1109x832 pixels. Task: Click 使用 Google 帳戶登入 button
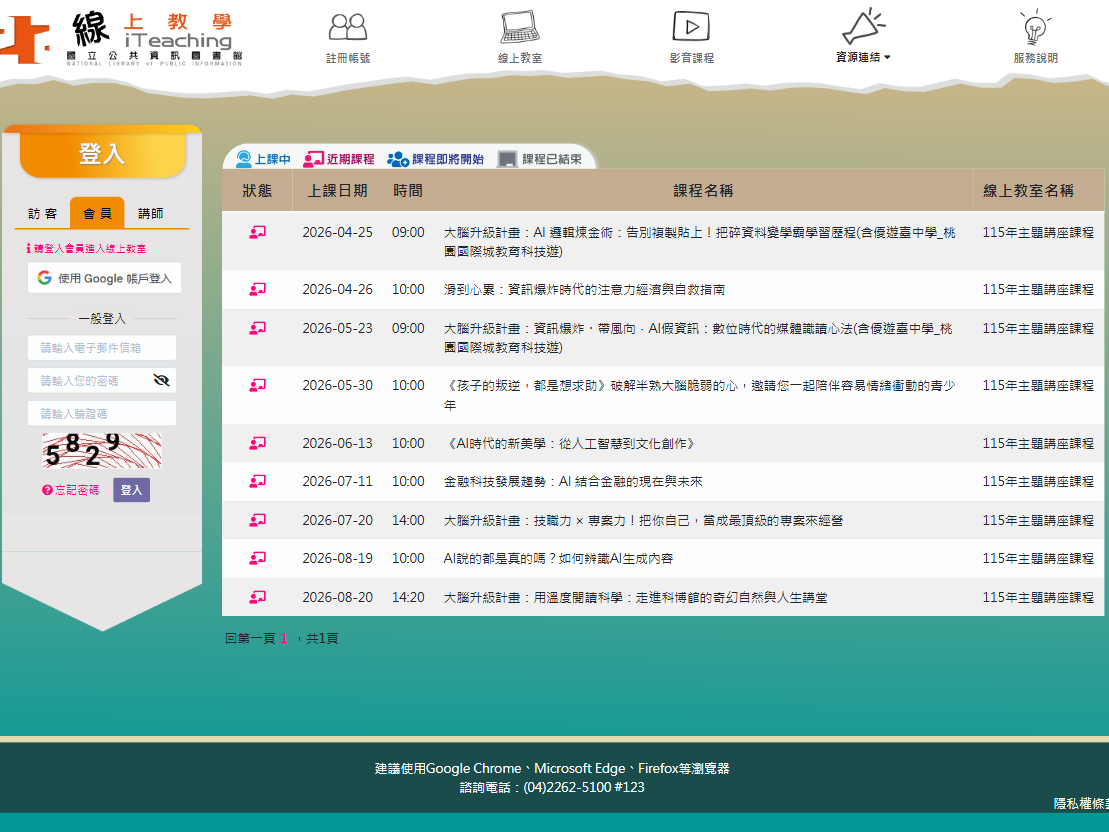[x=104, y=278]
